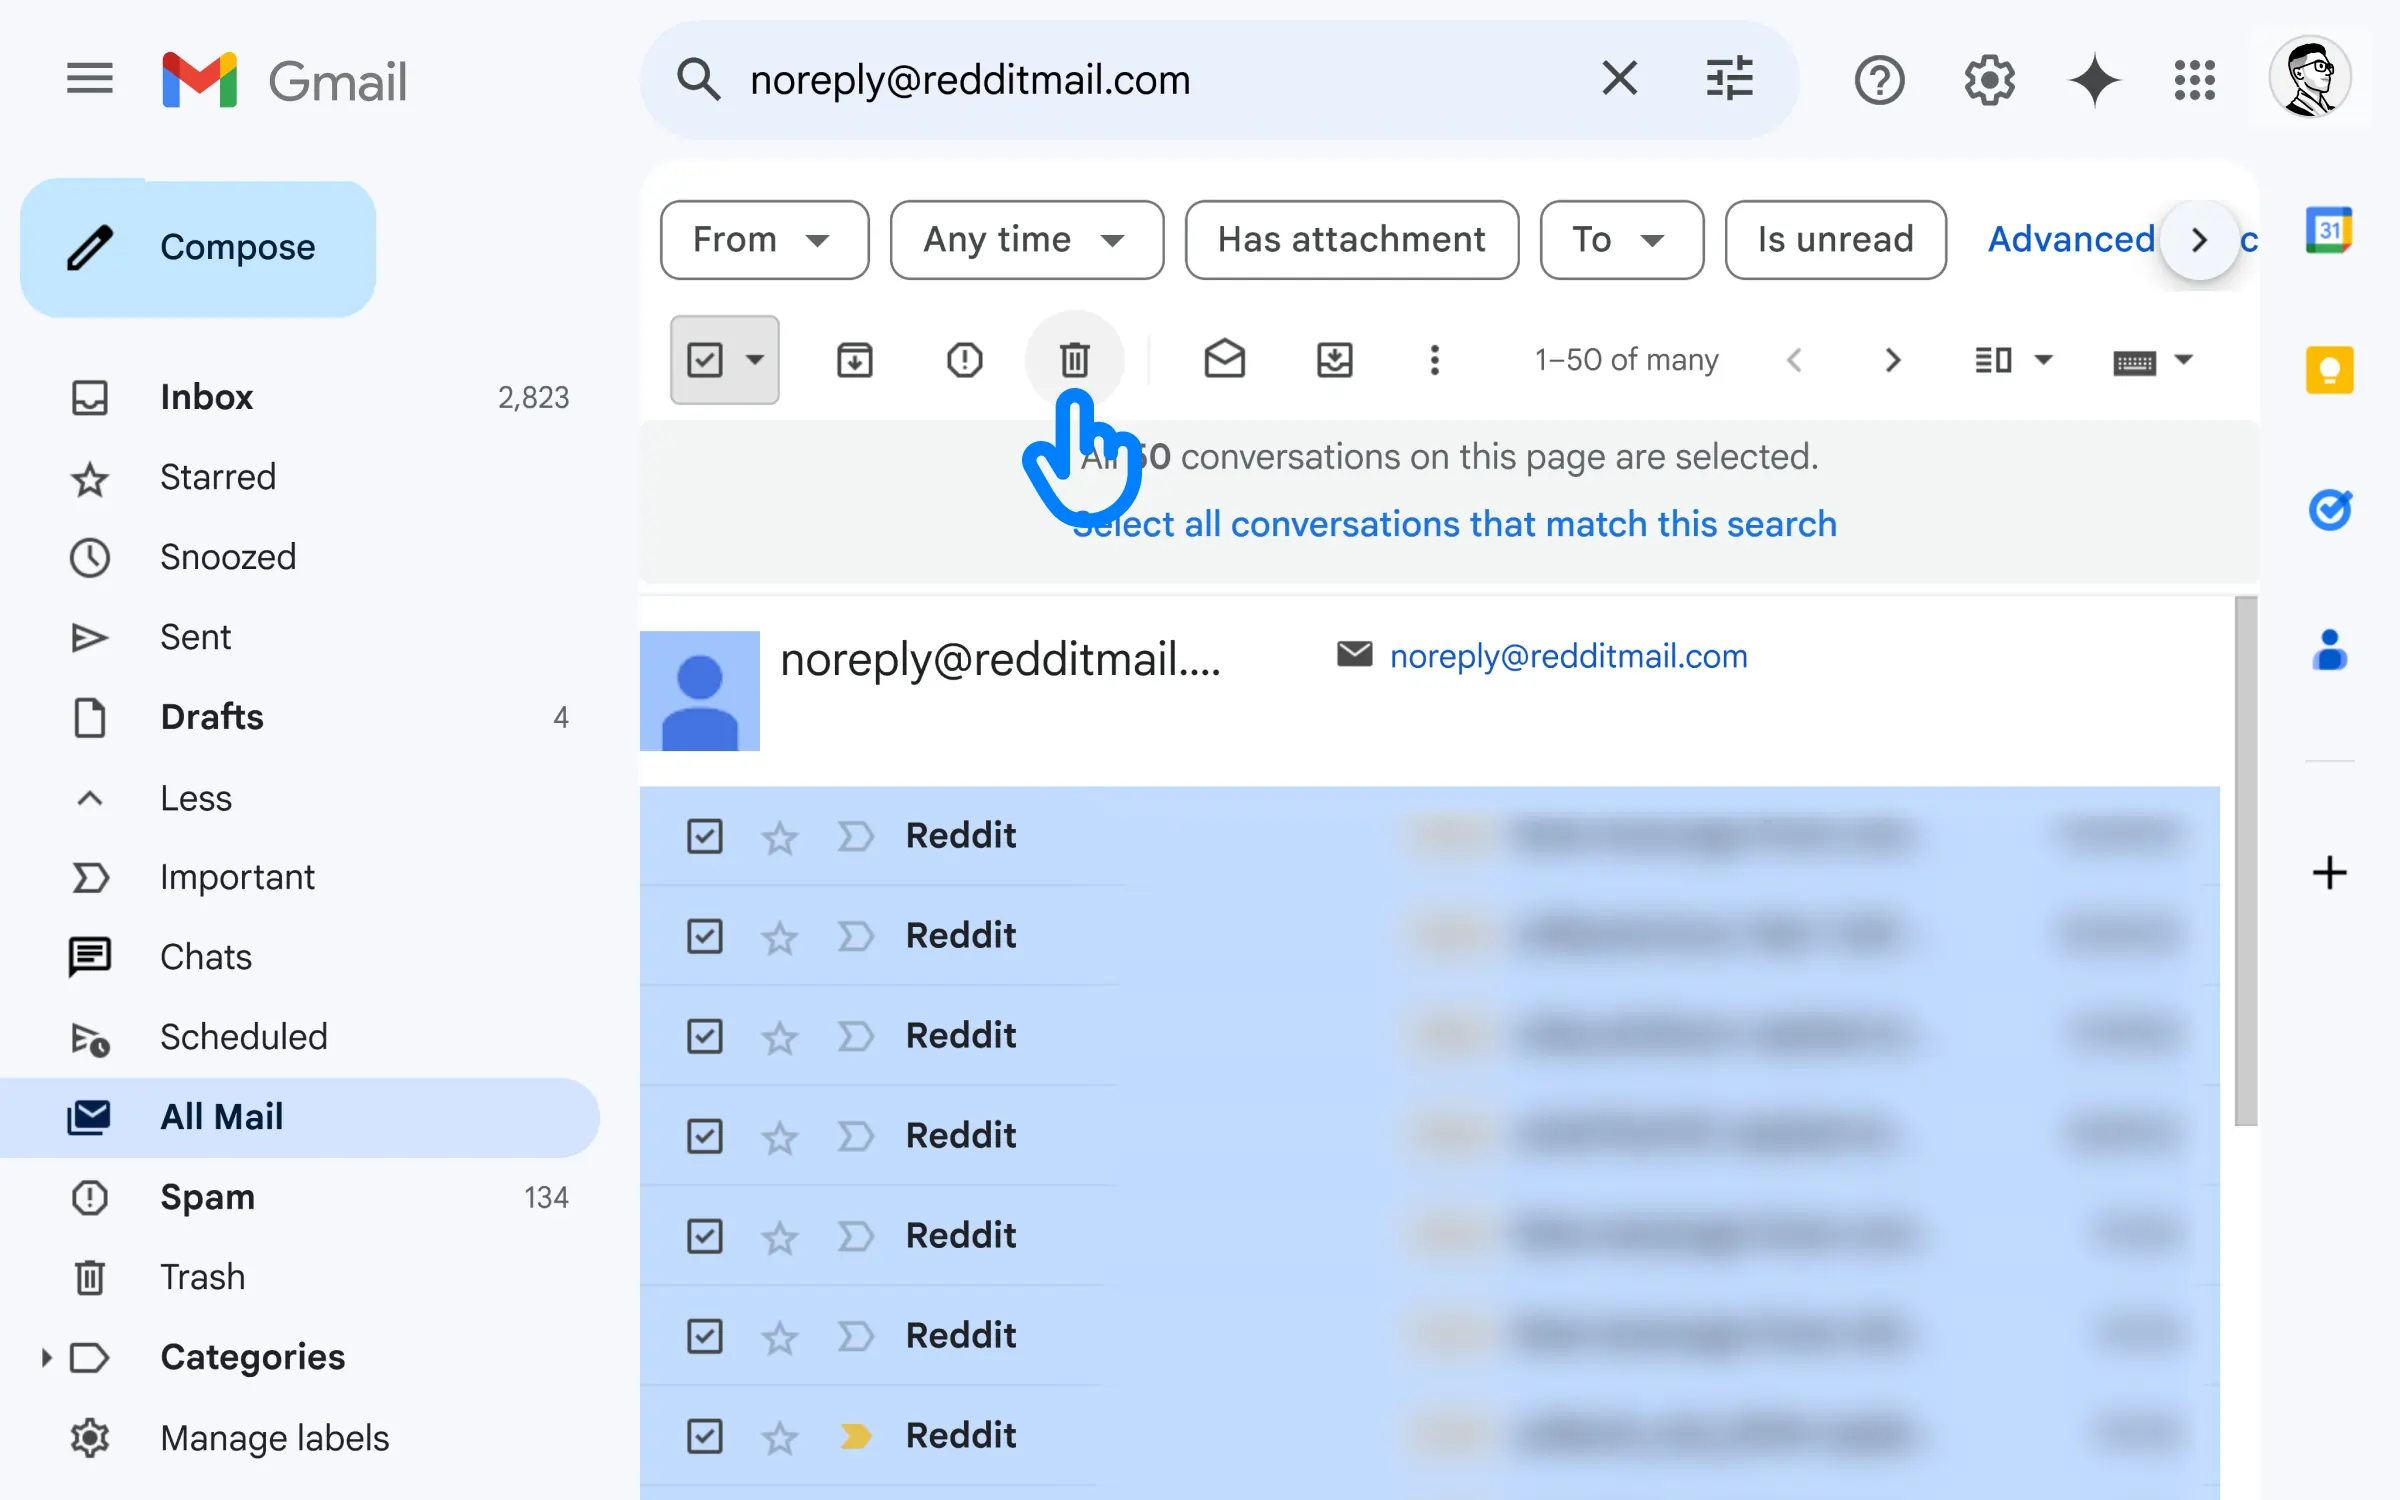Clear the search with the X icon

click(1620, 78)
